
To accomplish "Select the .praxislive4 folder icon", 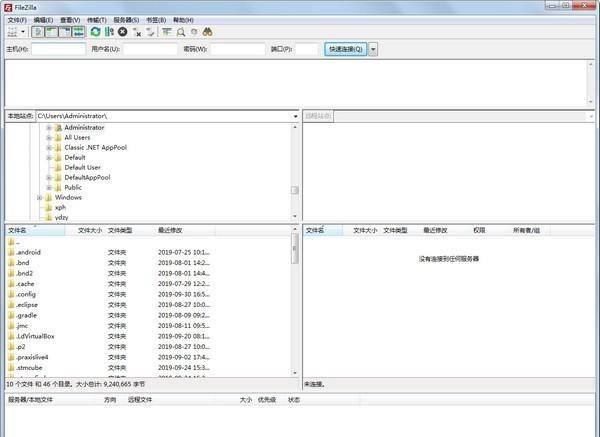I will tap(11, 357).
